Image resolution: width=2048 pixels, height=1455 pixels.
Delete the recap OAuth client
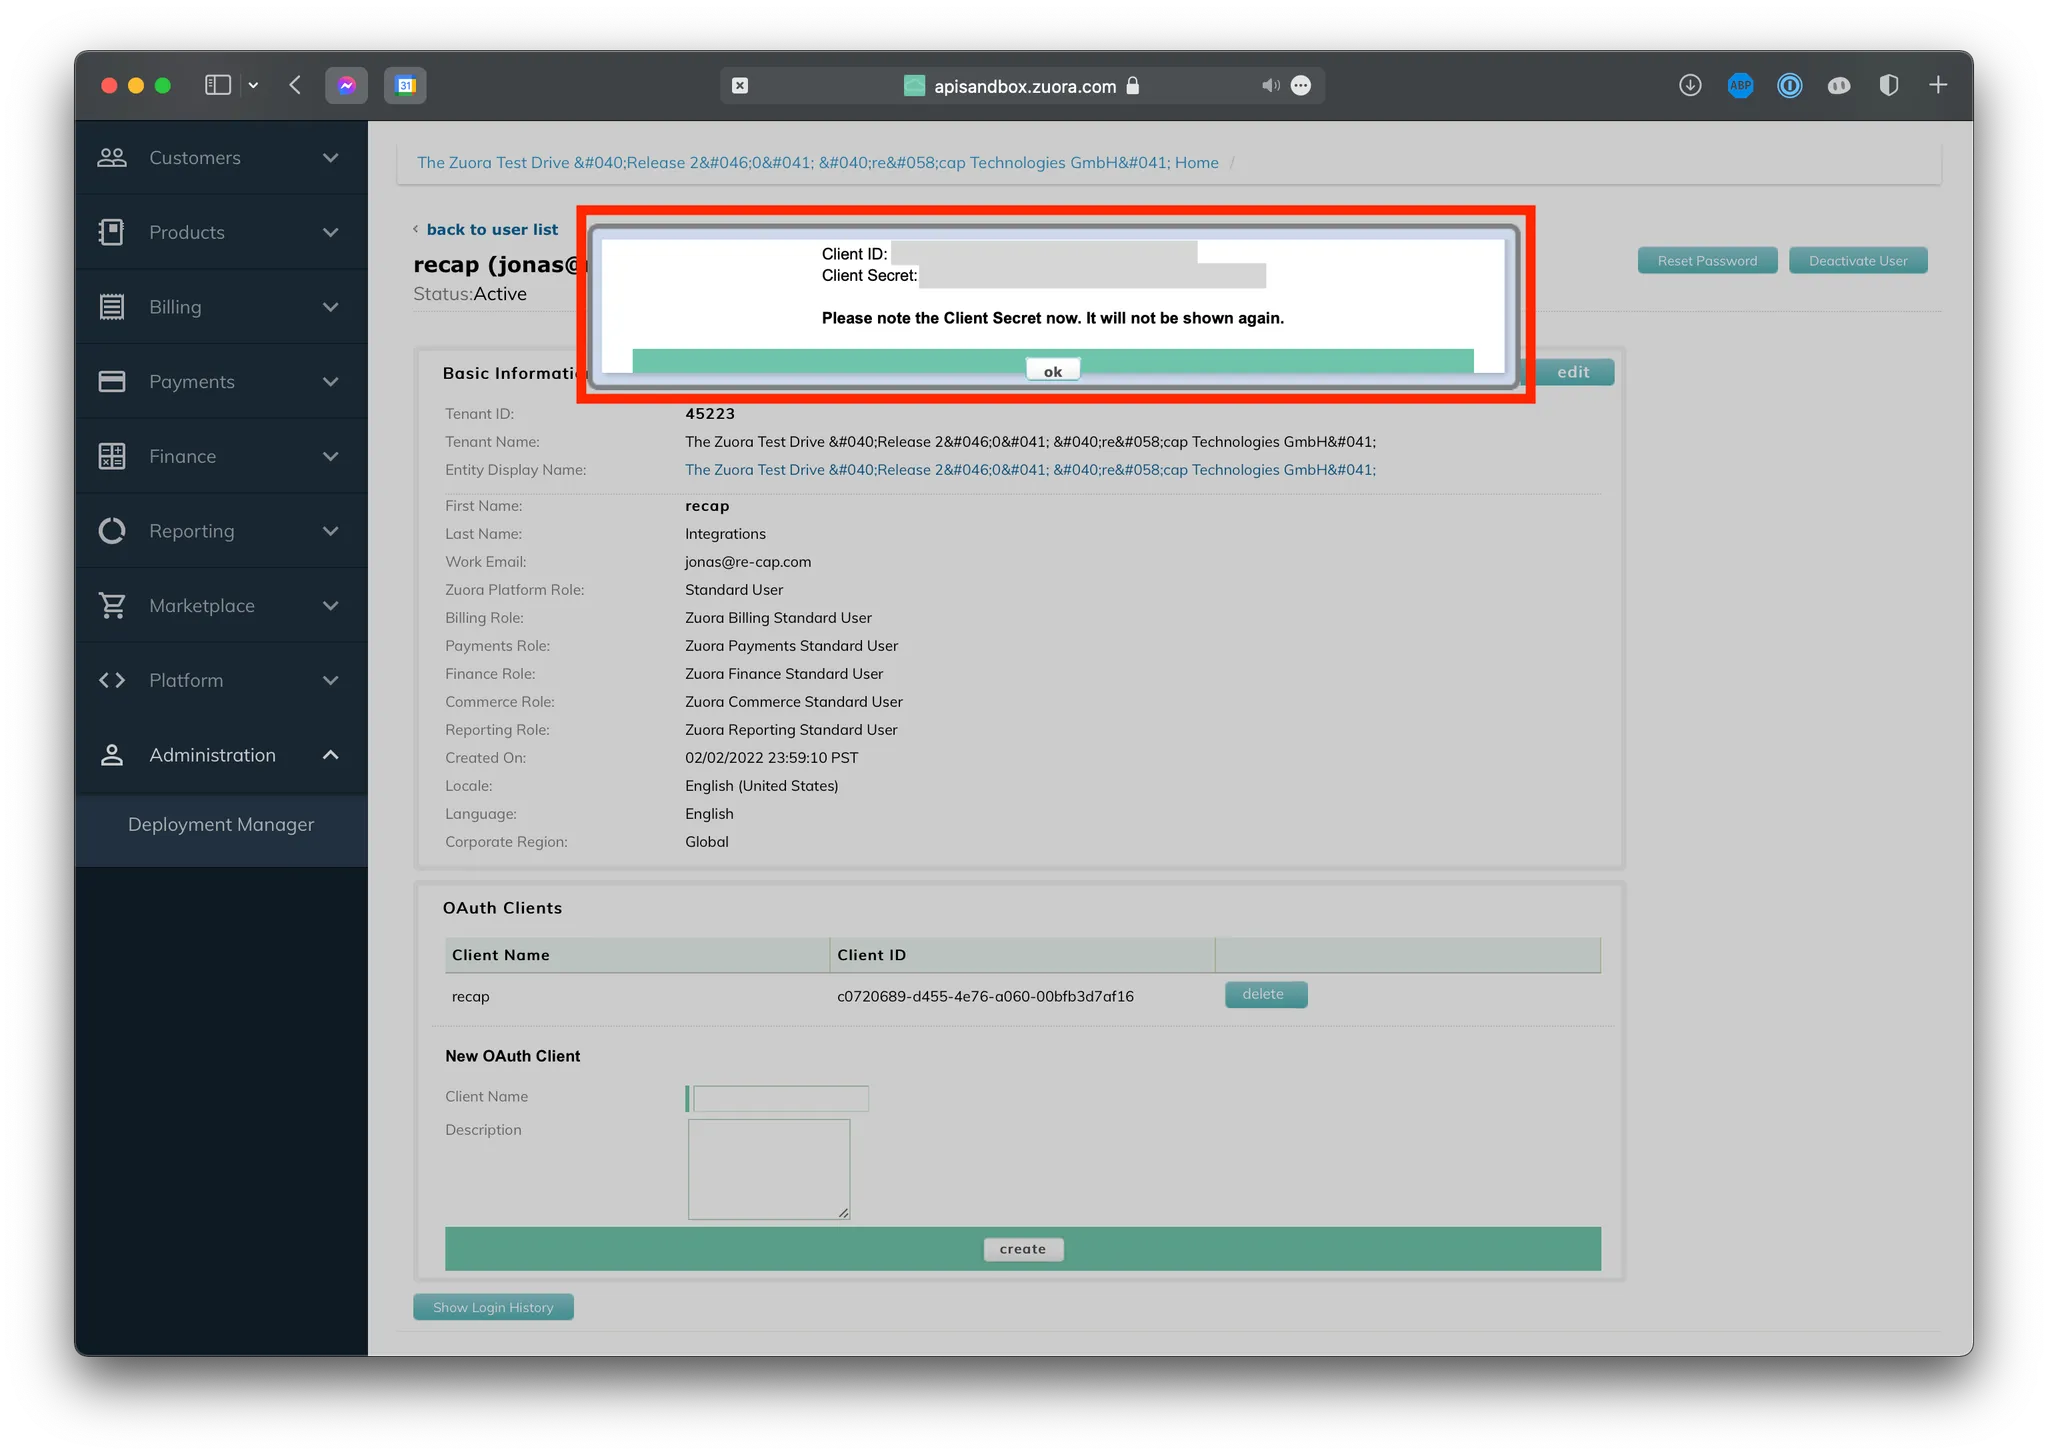[x=1266, y=994]
